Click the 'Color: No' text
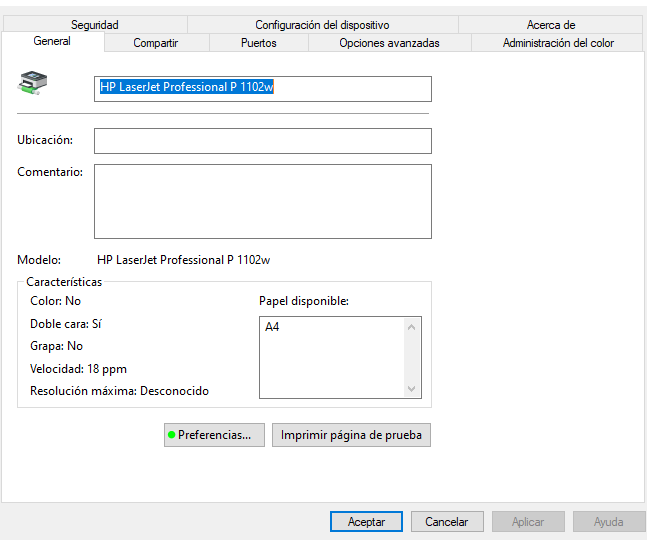Screen dimensions: 647x540 (55, 301)
